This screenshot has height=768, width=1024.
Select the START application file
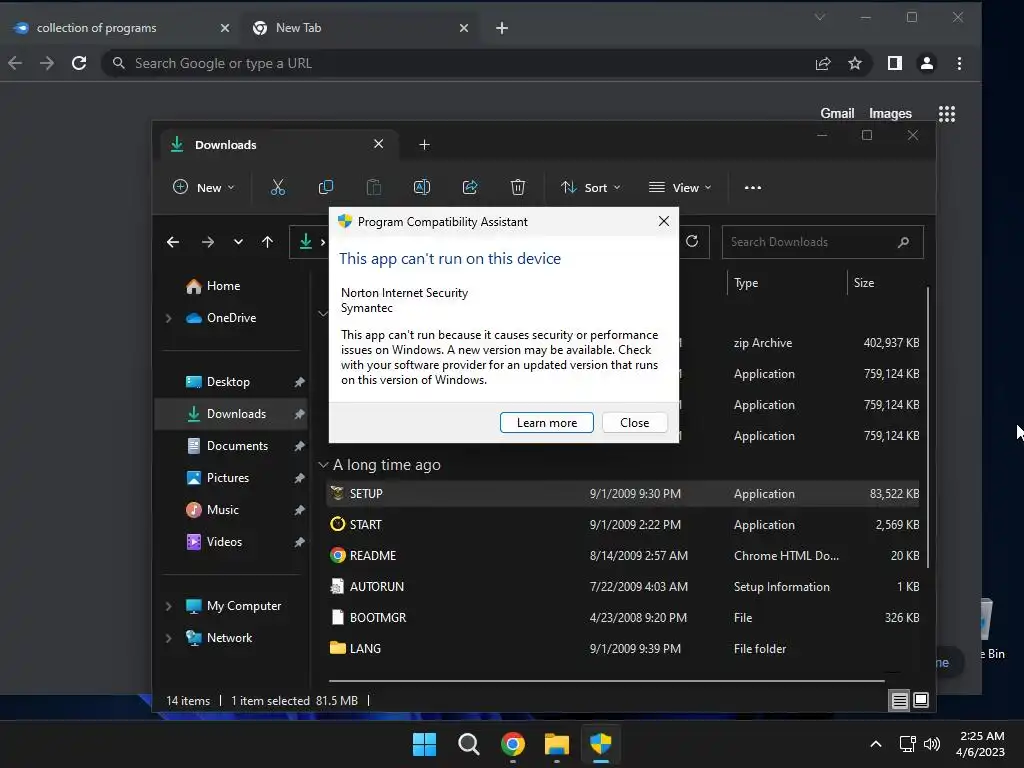(x=622, y=525)
